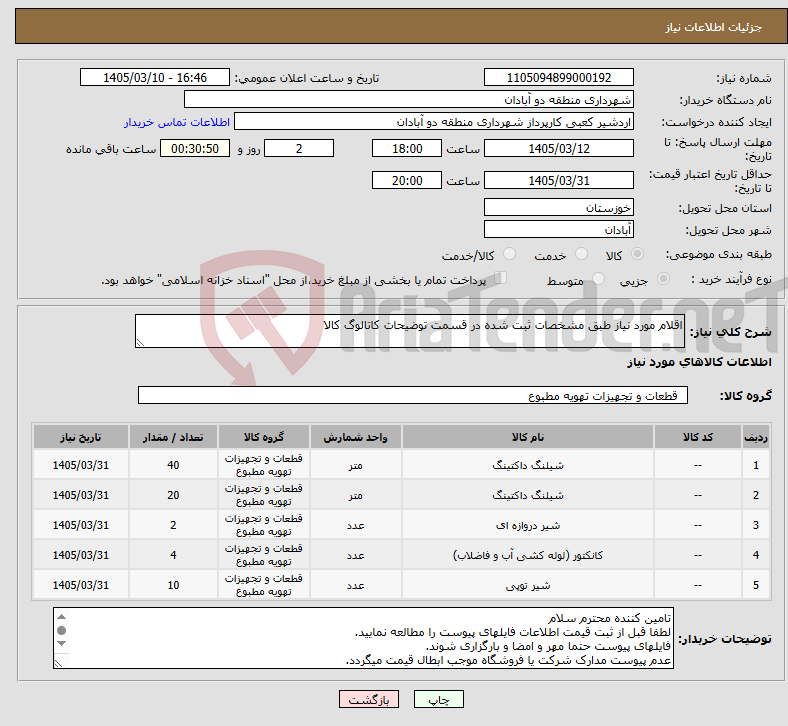Select the متوسط purchase type radio
788x726 pixels.
(x=599, y=279)
